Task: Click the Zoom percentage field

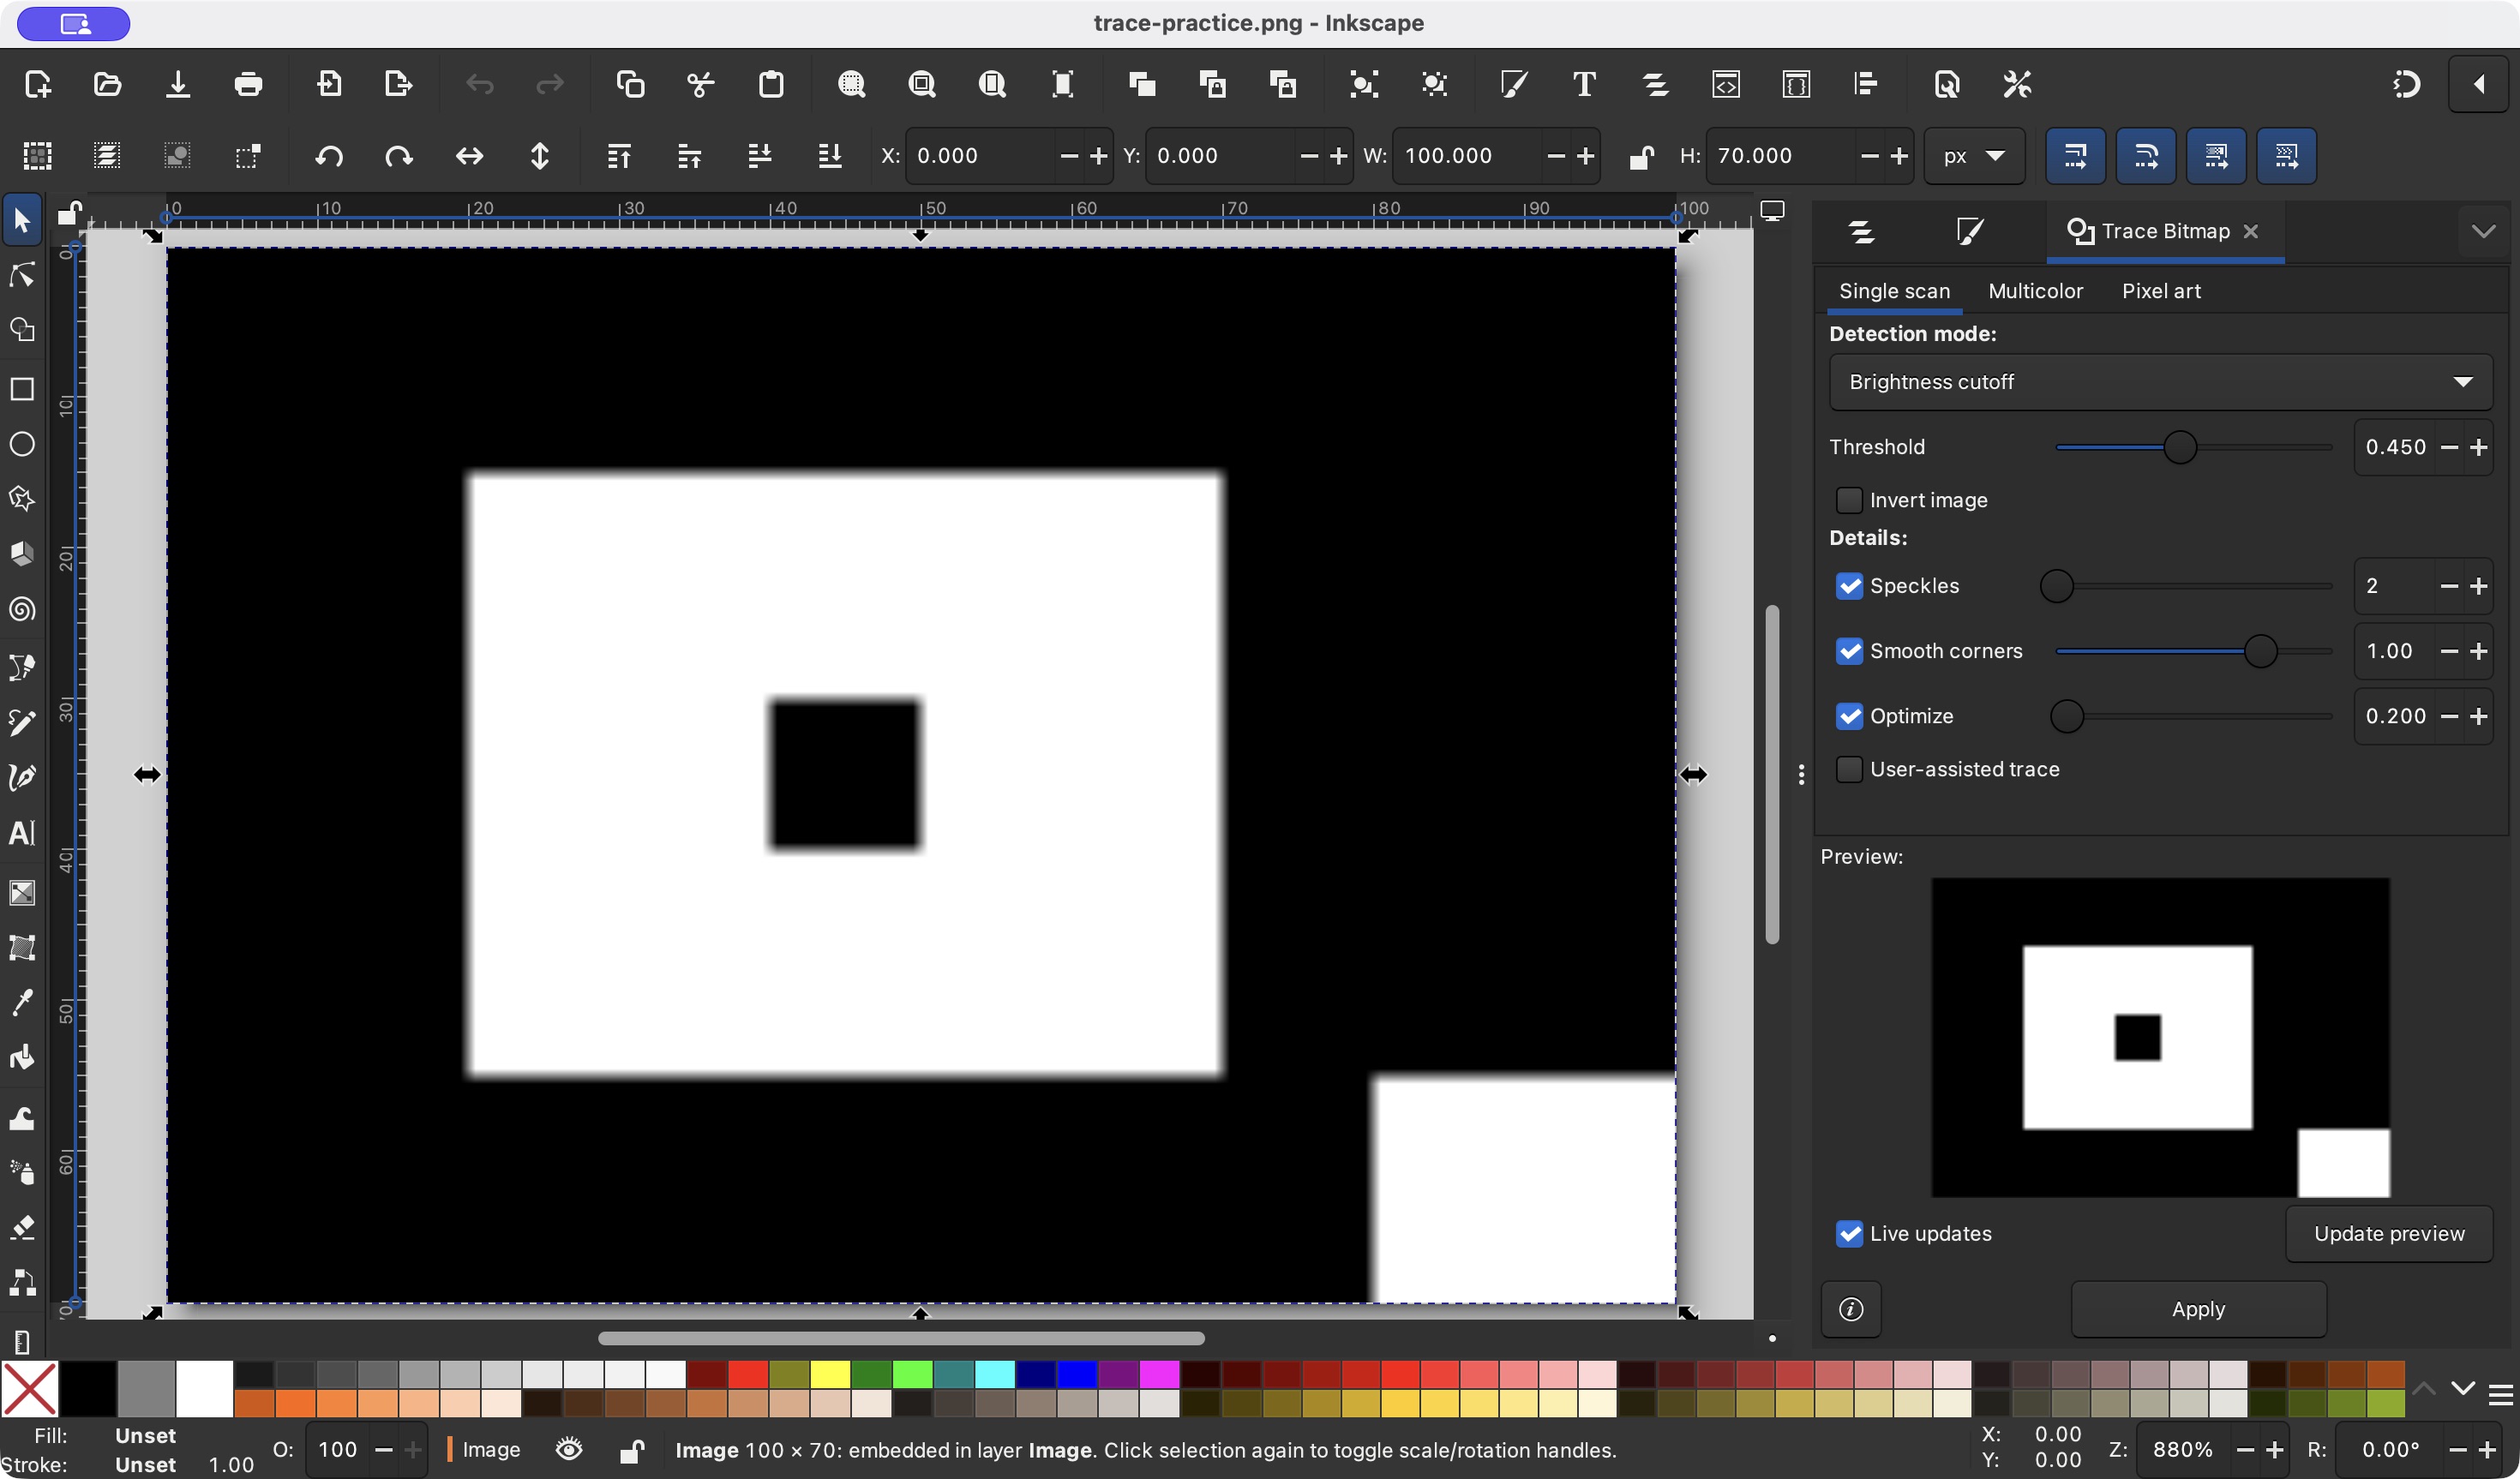Action: (x=2183, y=1449)
